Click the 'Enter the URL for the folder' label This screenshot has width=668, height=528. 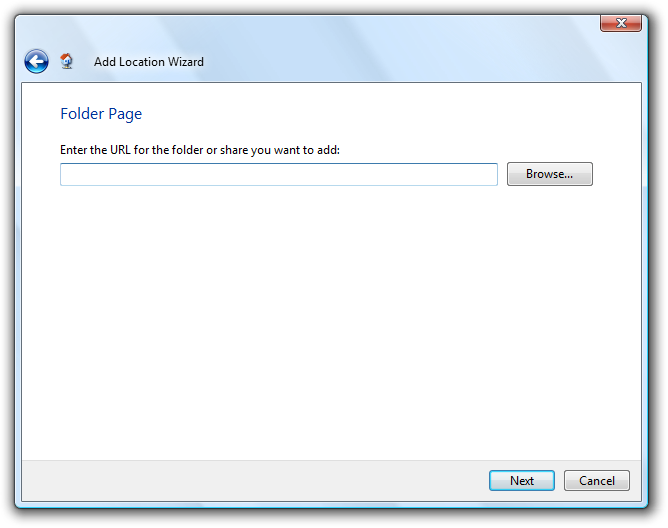pos(200,150)
